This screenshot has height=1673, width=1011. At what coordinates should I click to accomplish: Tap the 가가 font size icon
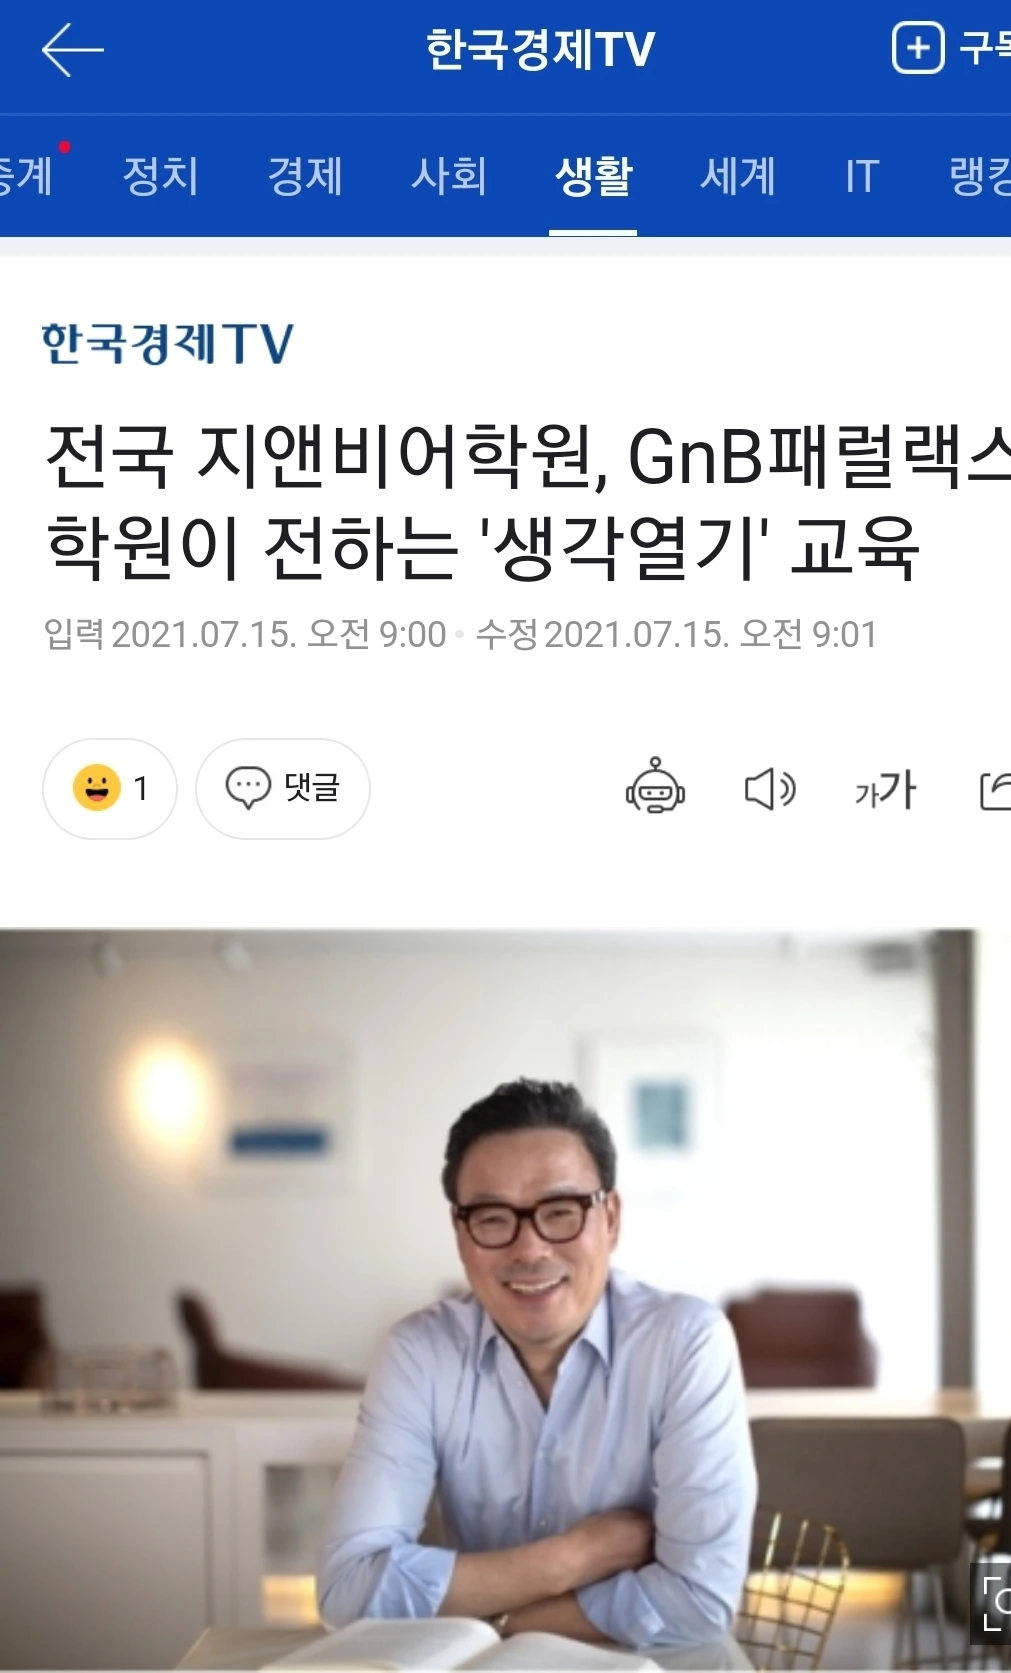pyautogui.click(x=886, y=789)
